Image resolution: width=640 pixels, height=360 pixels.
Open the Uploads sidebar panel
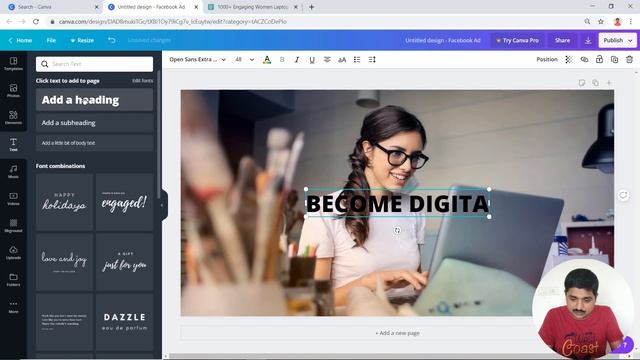(x=13, y=252)
